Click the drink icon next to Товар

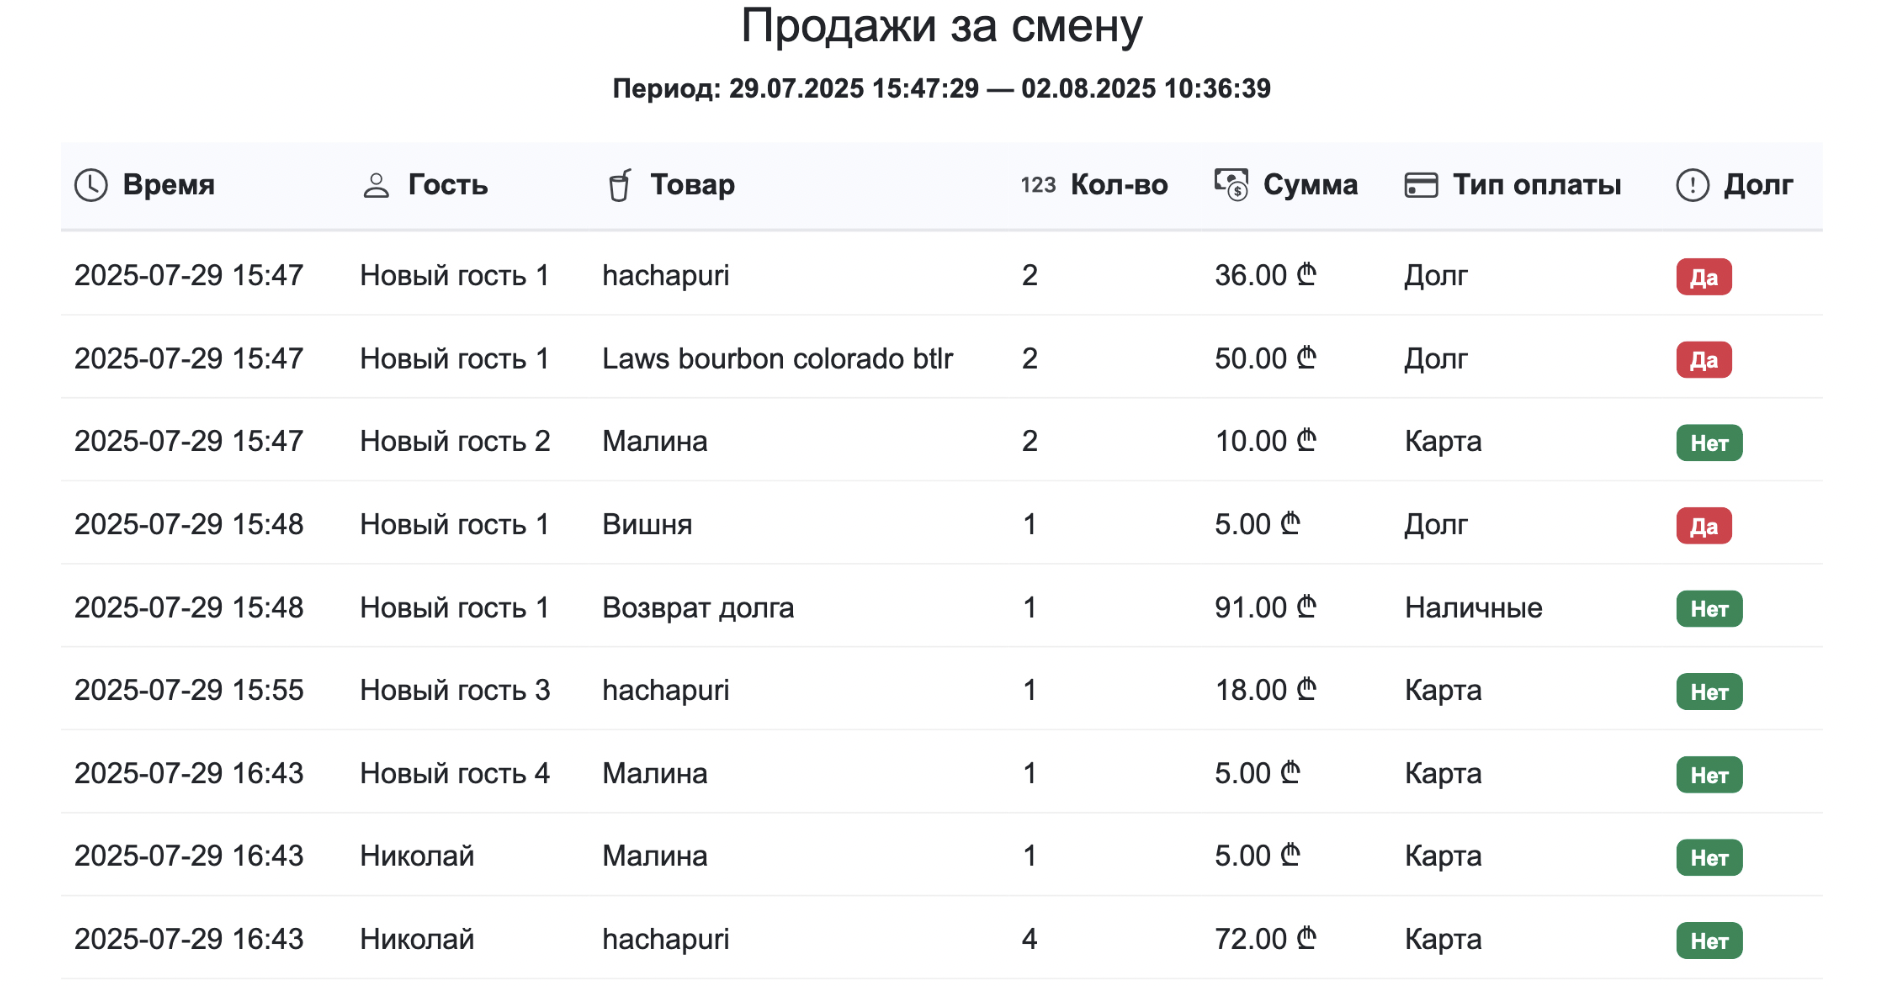619,184
